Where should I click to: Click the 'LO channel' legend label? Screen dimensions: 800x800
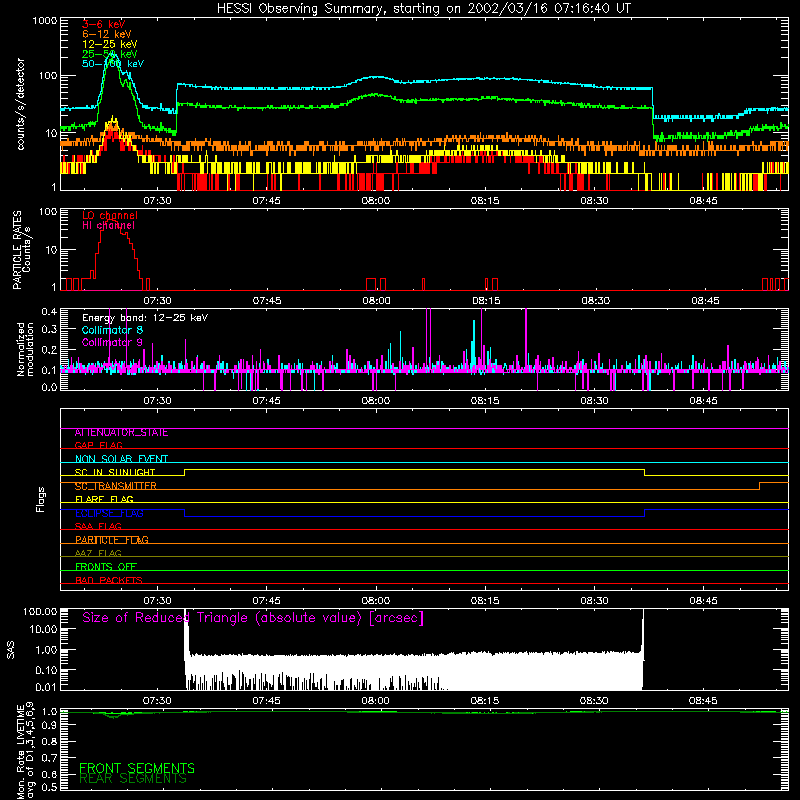click(x=110, y=215)
